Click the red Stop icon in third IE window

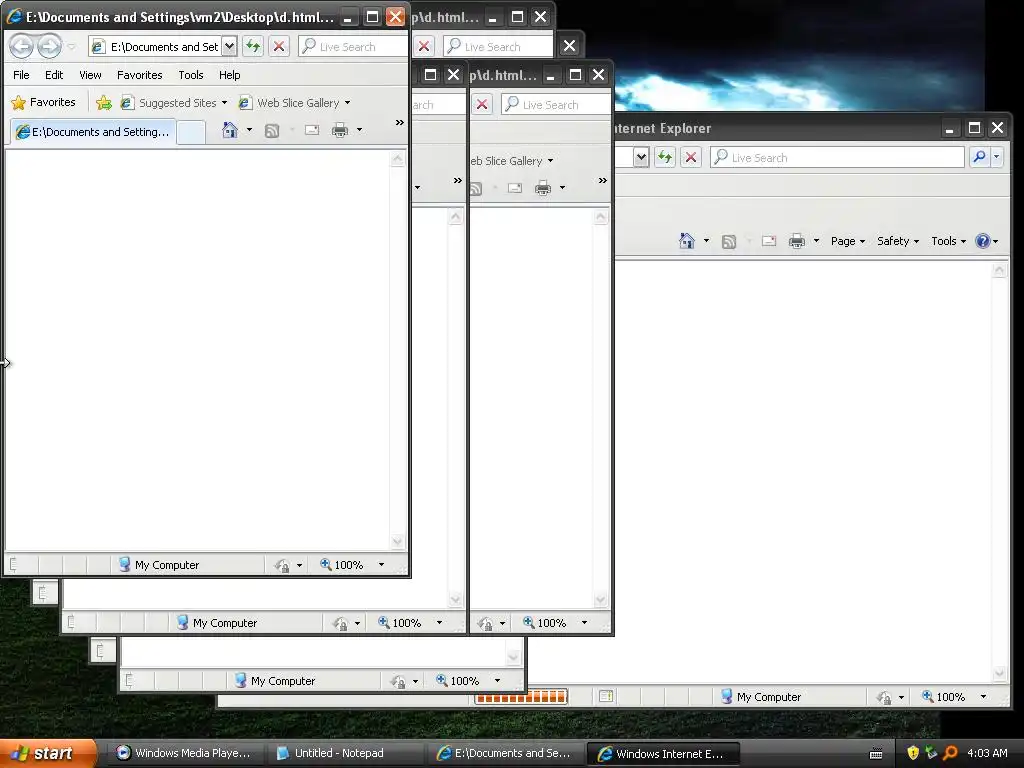click(x=482, y=104)
